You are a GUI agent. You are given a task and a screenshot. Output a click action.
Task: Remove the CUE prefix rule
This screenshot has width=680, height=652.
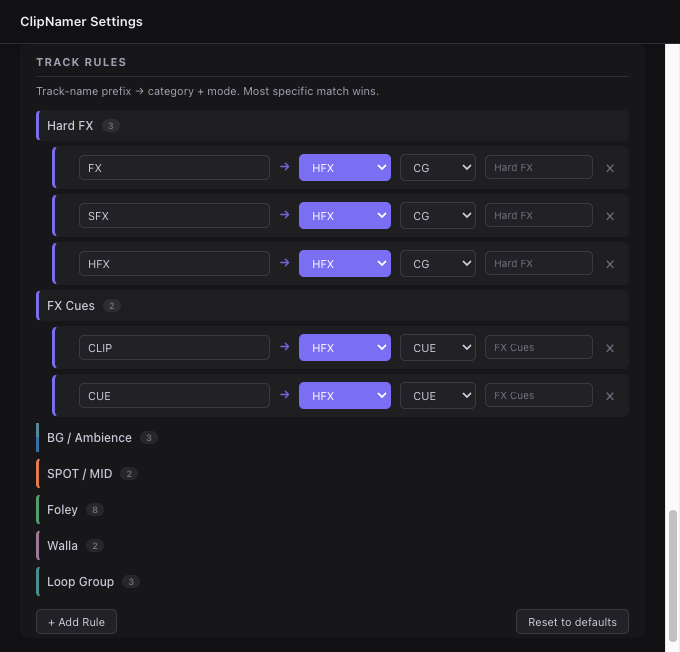pyautogui.click(x=610, y=396)
